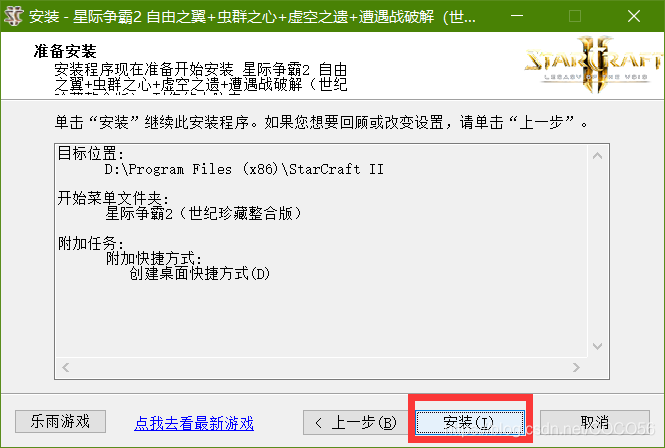Click the horizontal scrollbar track in summary box
The image size is (665, 448).
tap(321, 367)
